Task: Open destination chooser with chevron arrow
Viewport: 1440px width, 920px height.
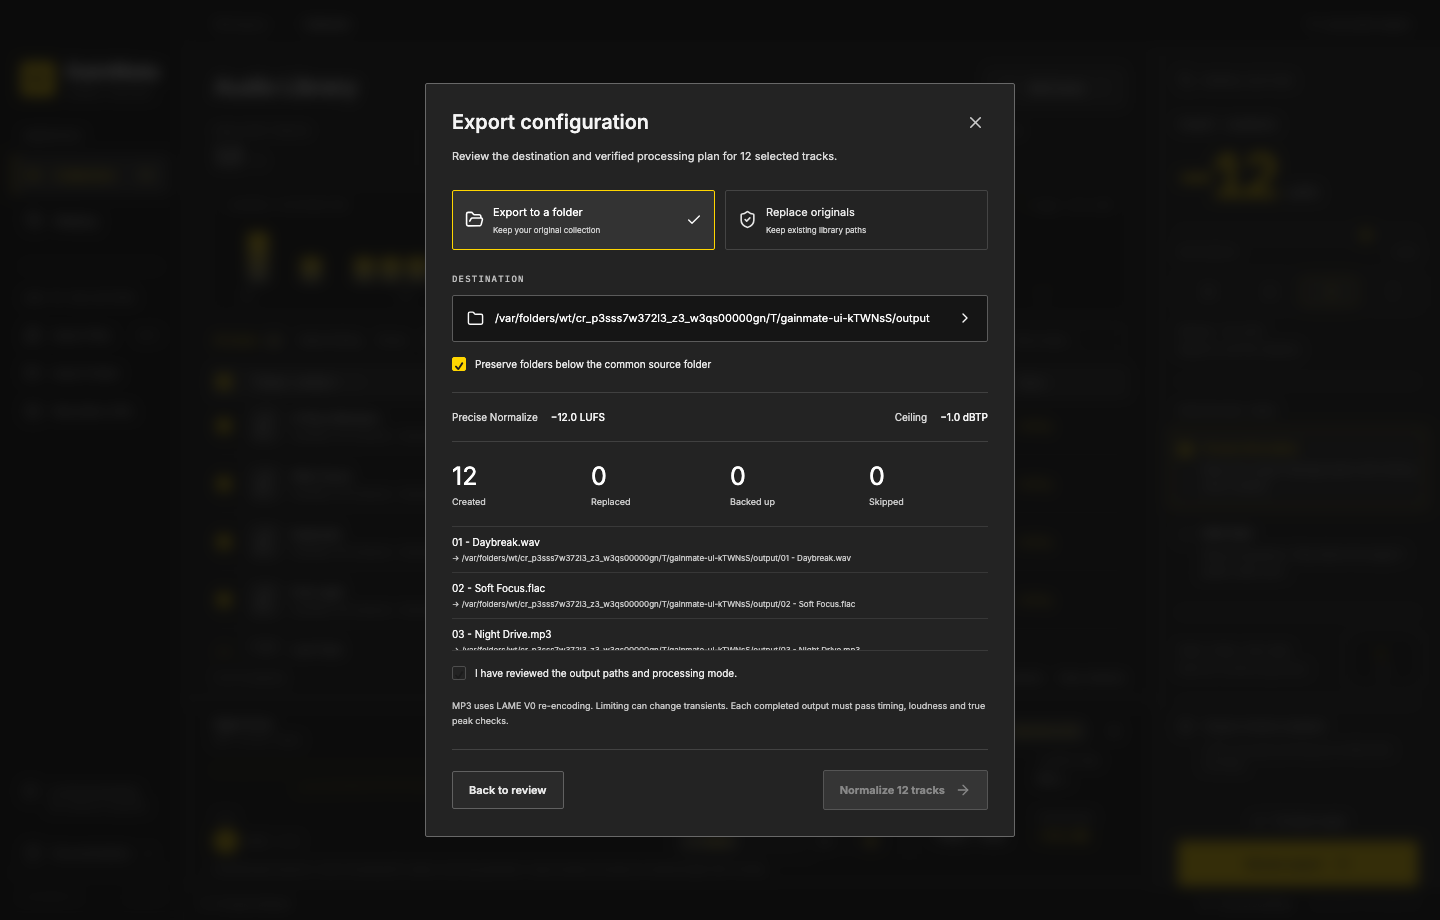Action: [964, 318]
